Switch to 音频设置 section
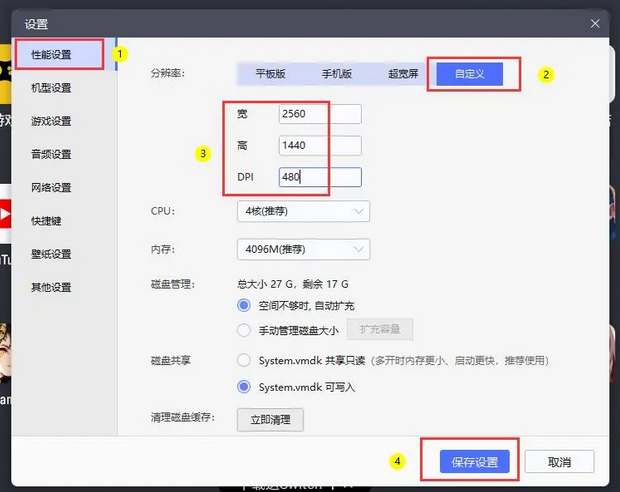Viewport: 620px width, 492px height. [52, 154]
